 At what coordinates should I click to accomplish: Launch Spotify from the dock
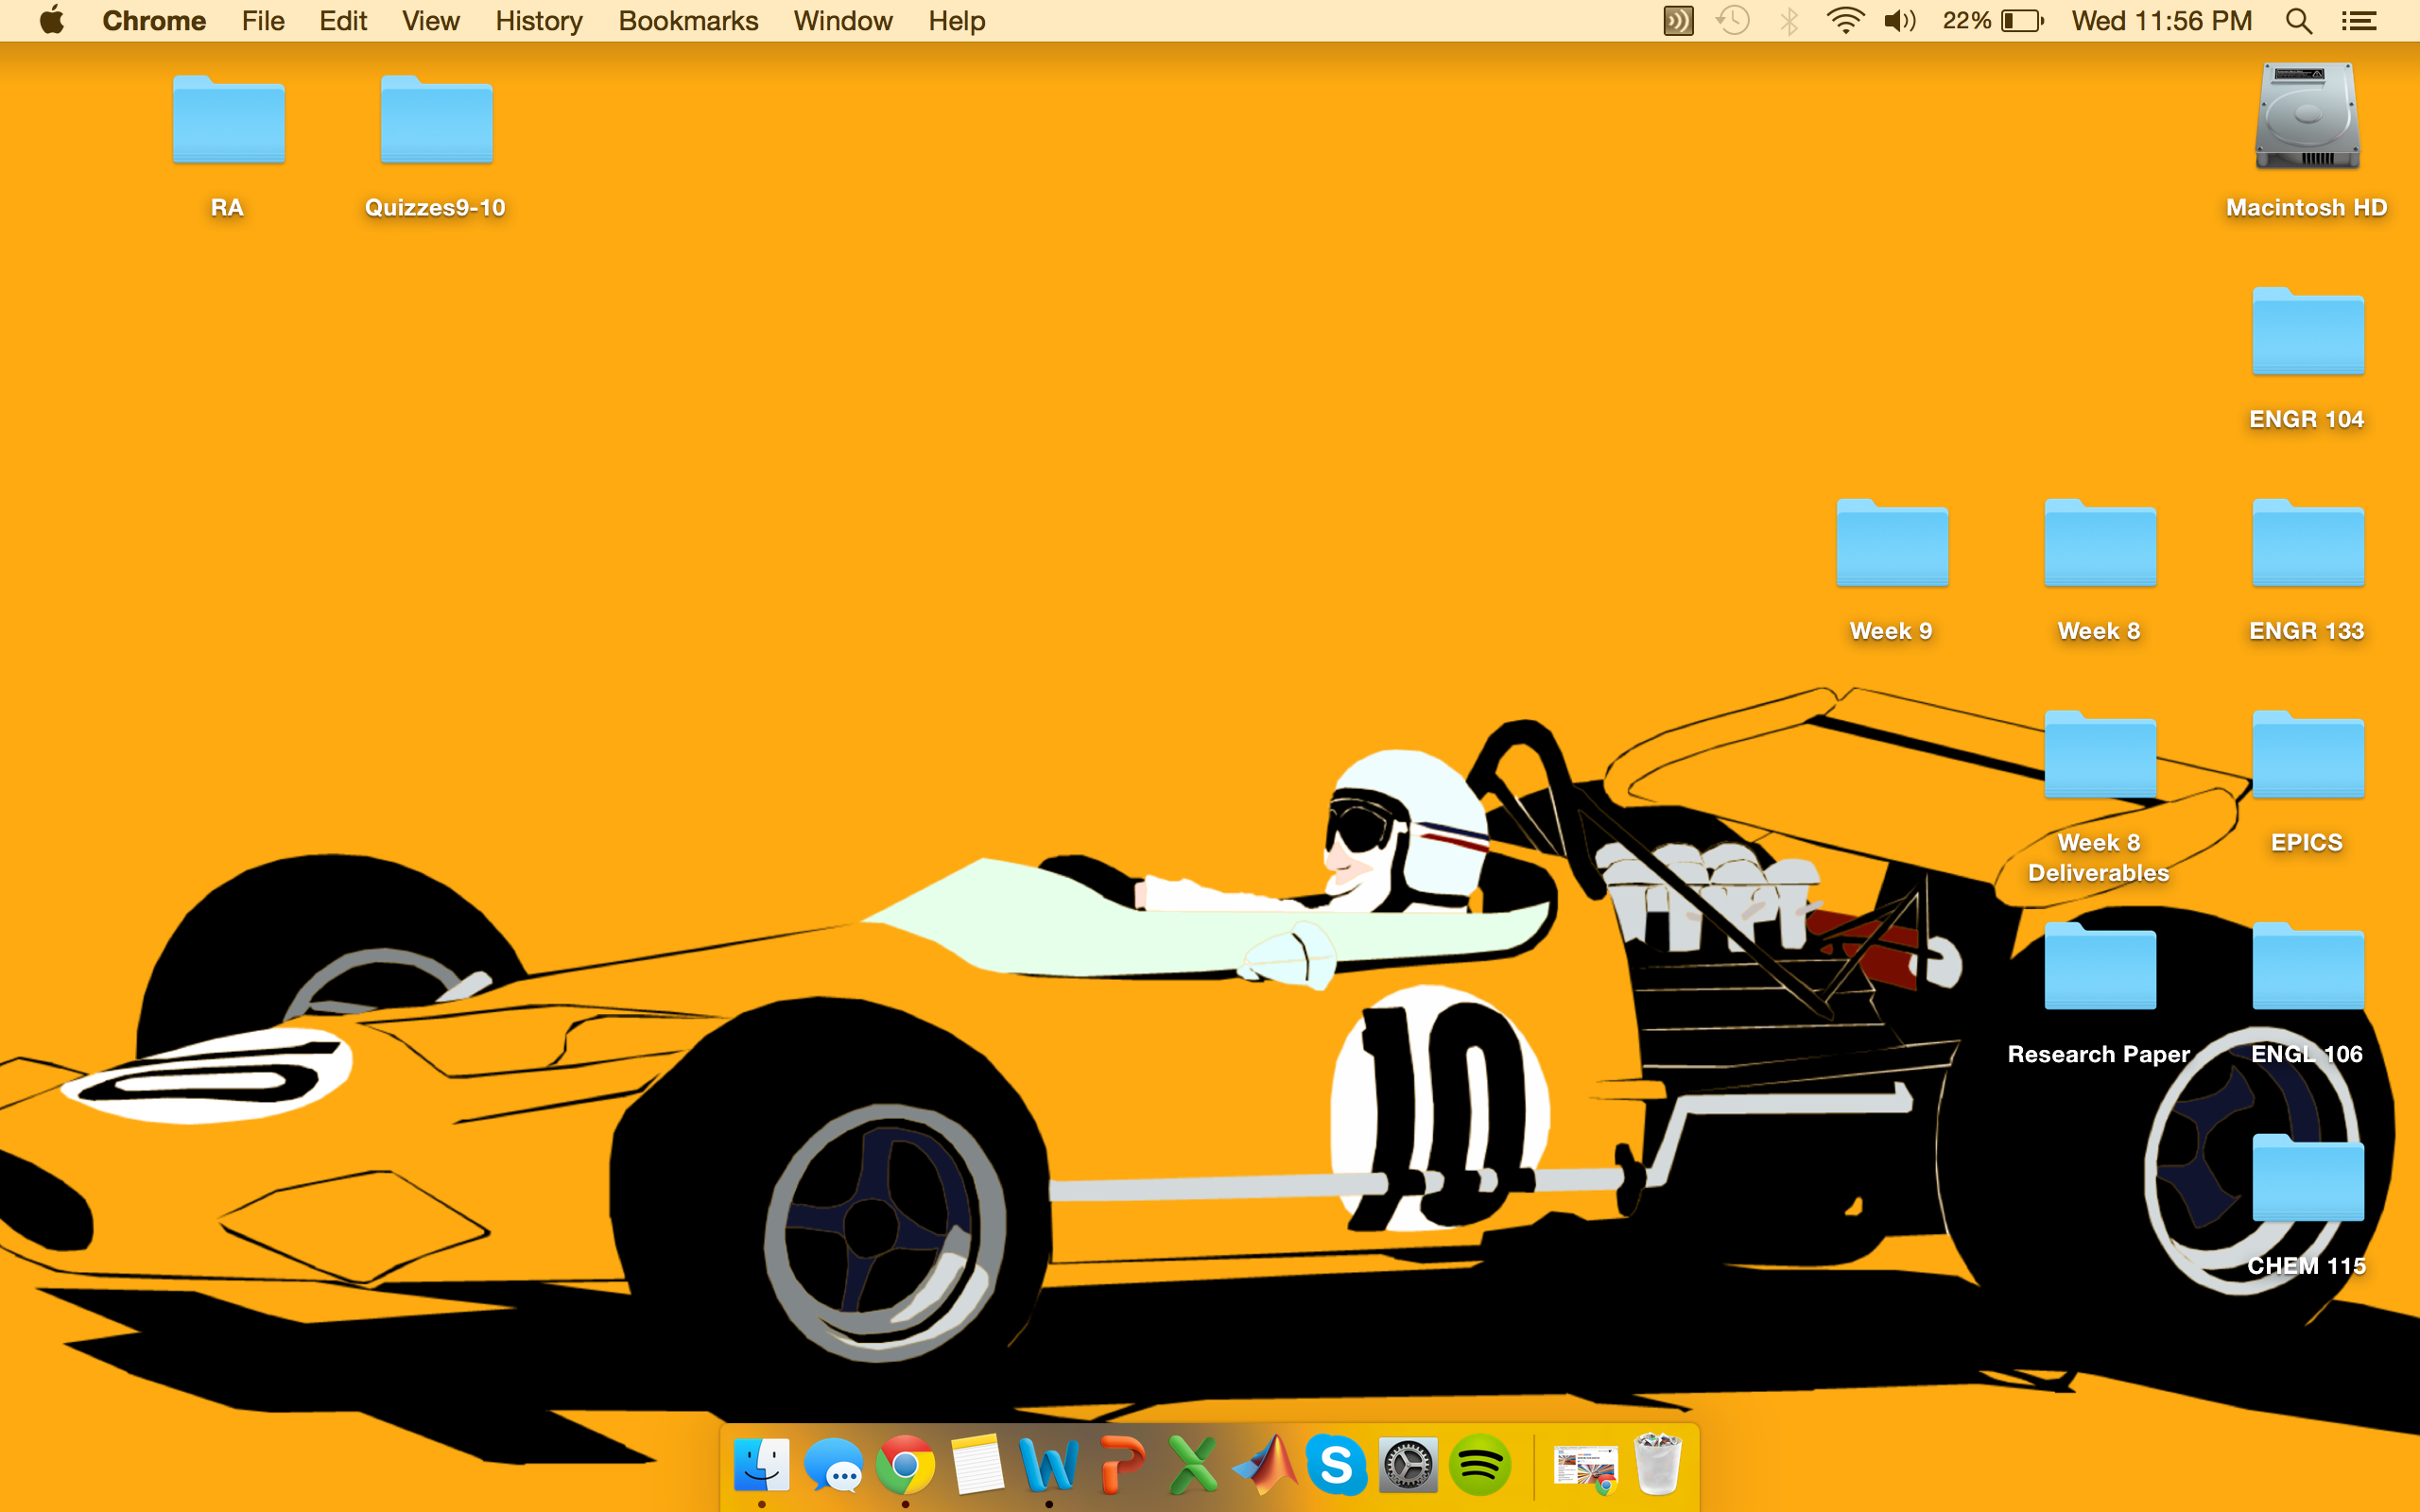pos(1480,1465)
